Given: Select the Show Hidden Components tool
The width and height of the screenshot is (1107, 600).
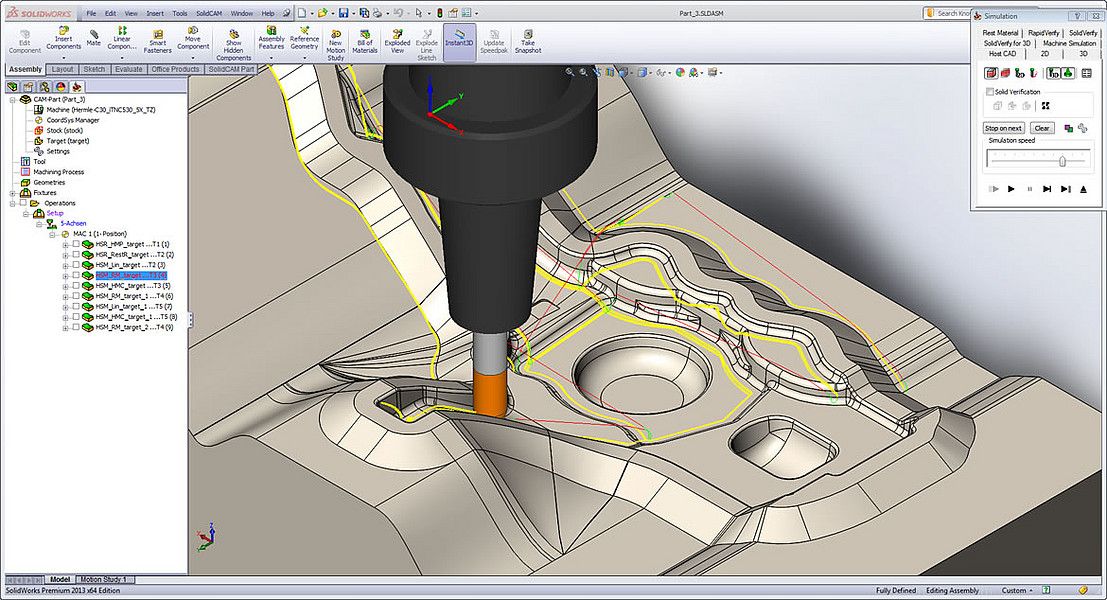Looking at the screenshot, I should click(234, 44).
